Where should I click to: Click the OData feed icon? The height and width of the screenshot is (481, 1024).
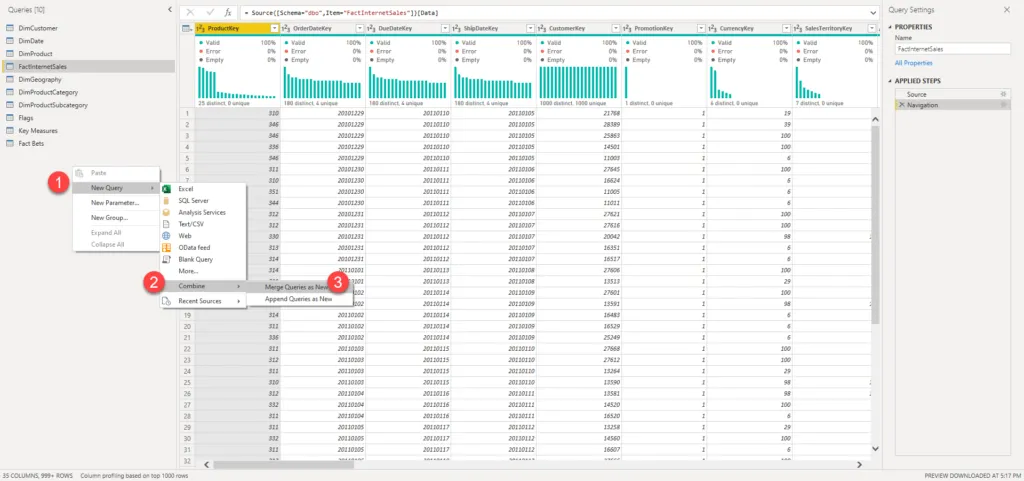(x=167, y=247)
